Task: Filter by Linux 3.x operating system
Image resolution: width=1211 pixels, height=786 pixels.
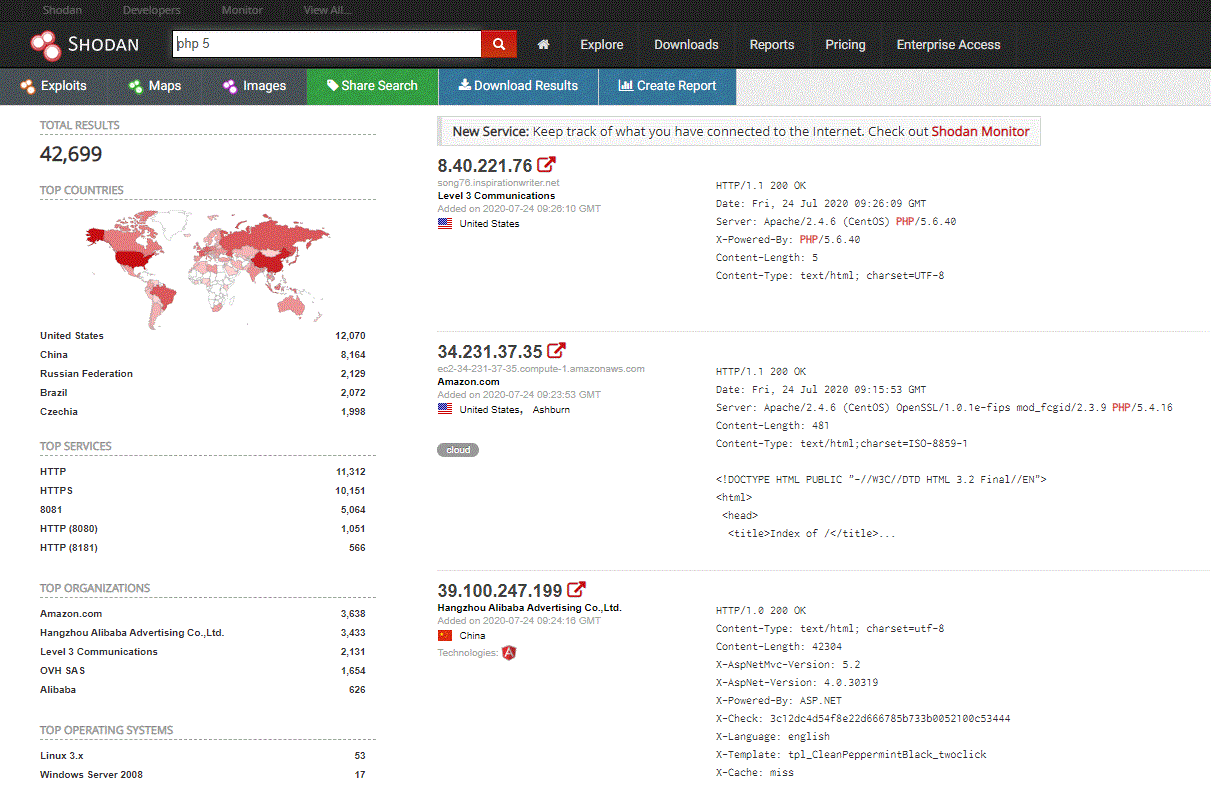Action: (x=63, y=756)
